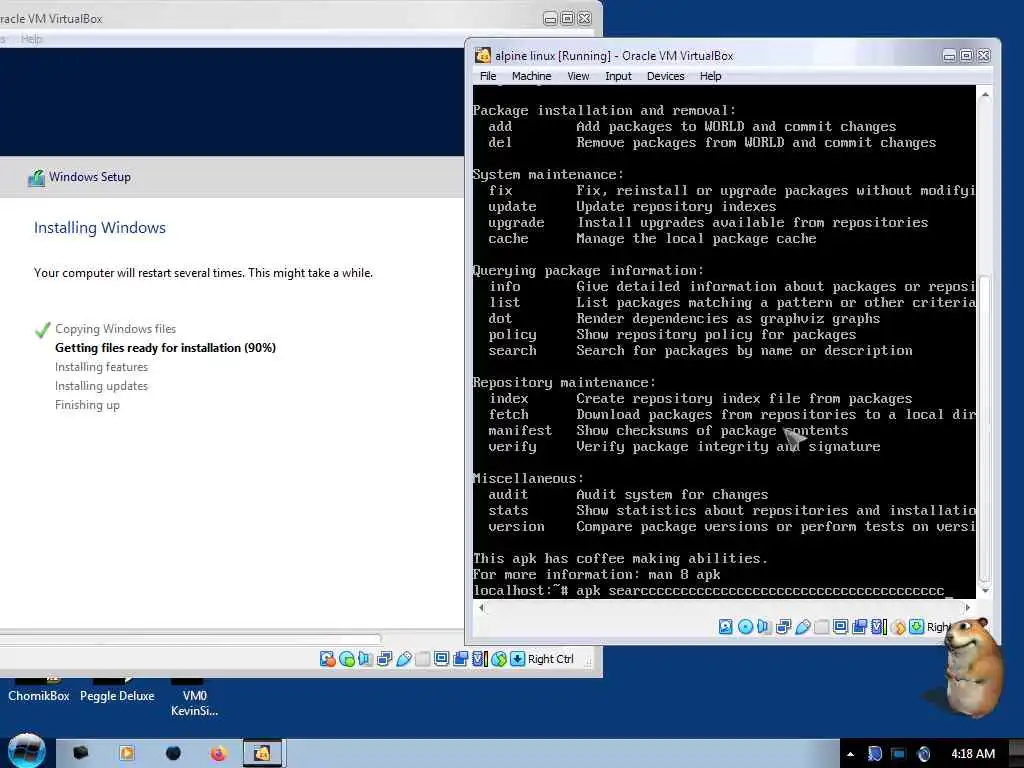This screenshot has height=768, width=1024.
Task: Open the black circle app on taskbar
Action: [173, 754]
